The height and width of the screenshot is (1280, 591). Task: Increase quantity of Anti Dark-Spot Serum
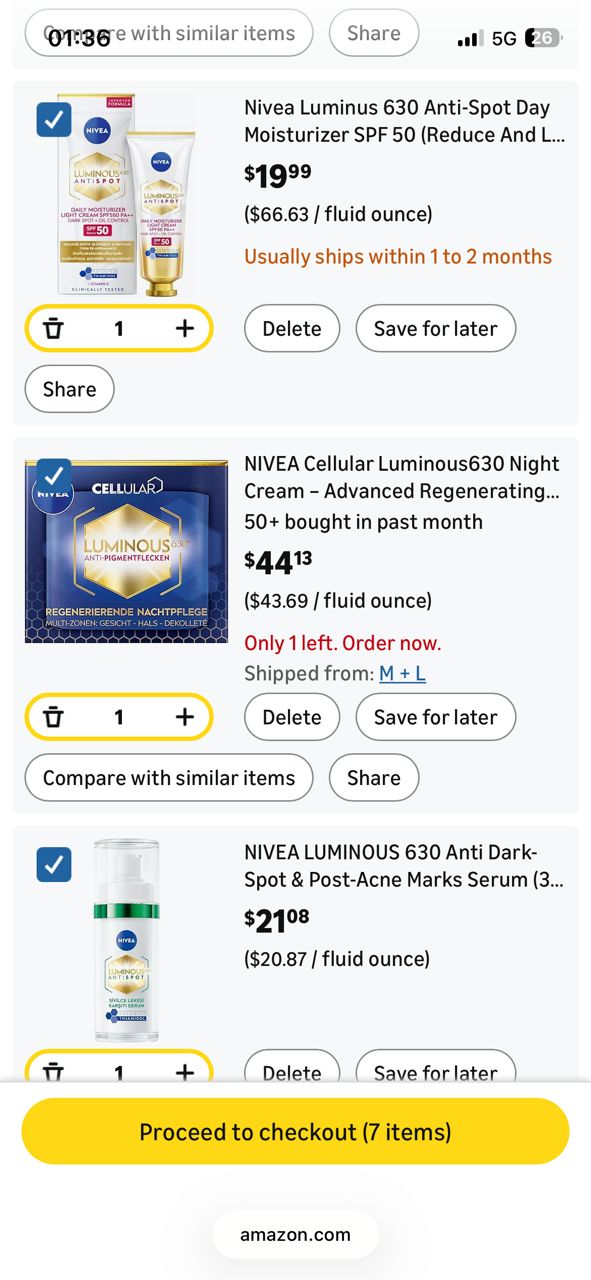point(185,1072)
